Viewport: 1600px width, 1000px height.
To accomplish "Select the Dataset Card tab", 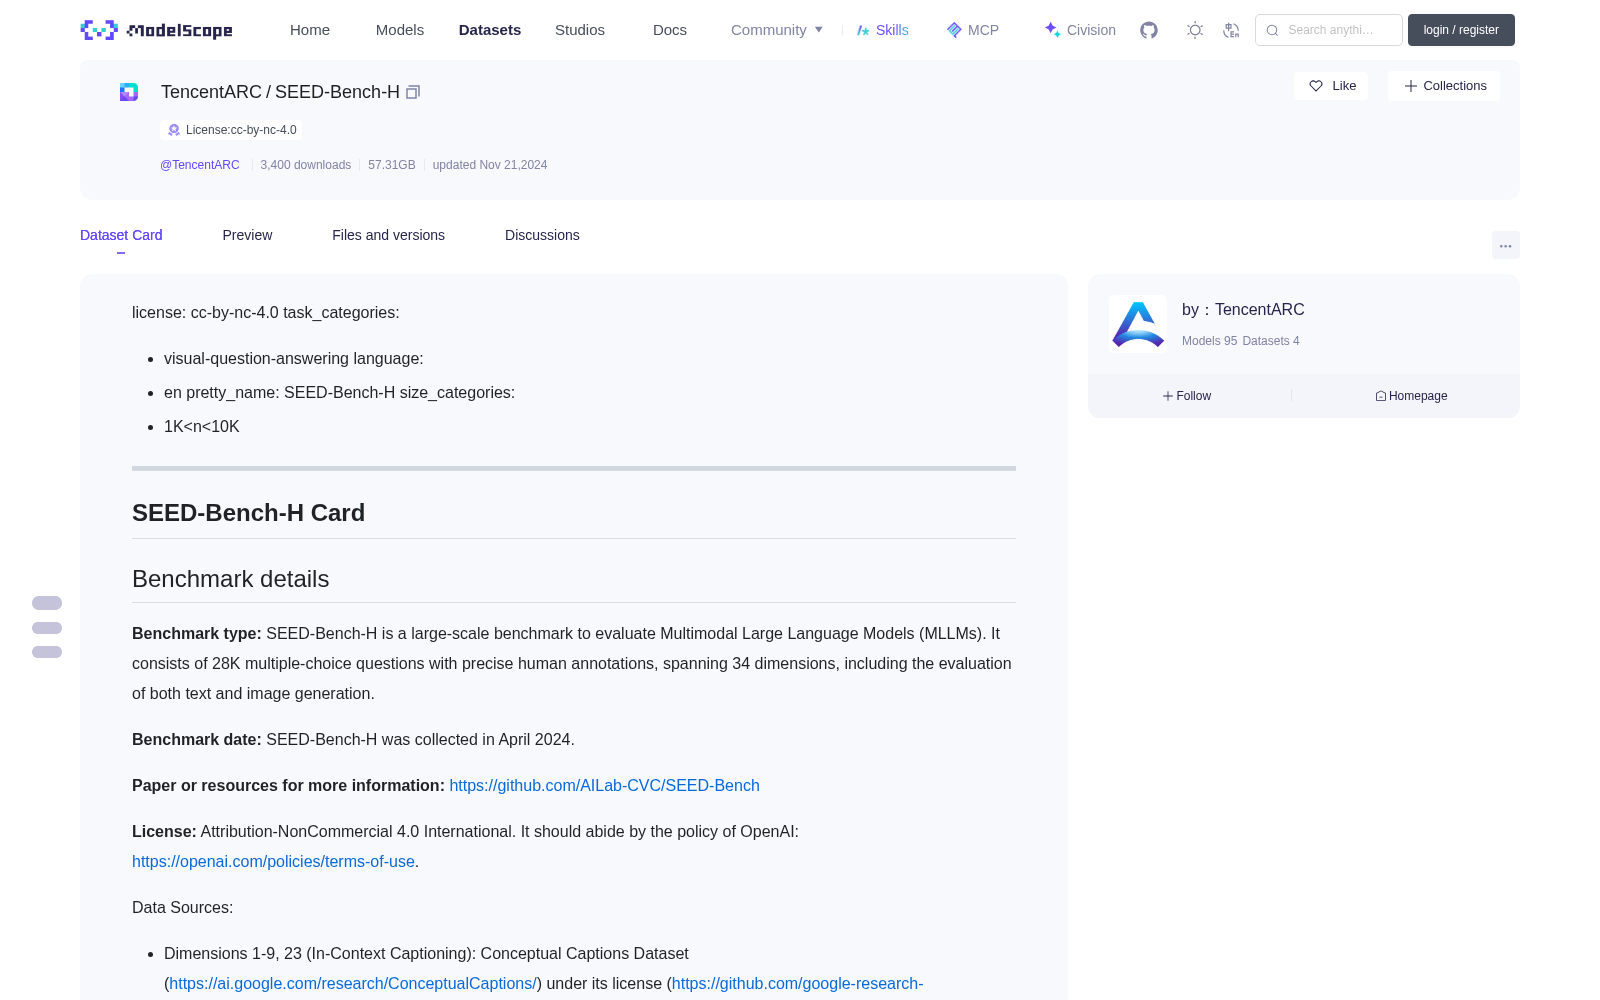I will click(x=121, y=235).
